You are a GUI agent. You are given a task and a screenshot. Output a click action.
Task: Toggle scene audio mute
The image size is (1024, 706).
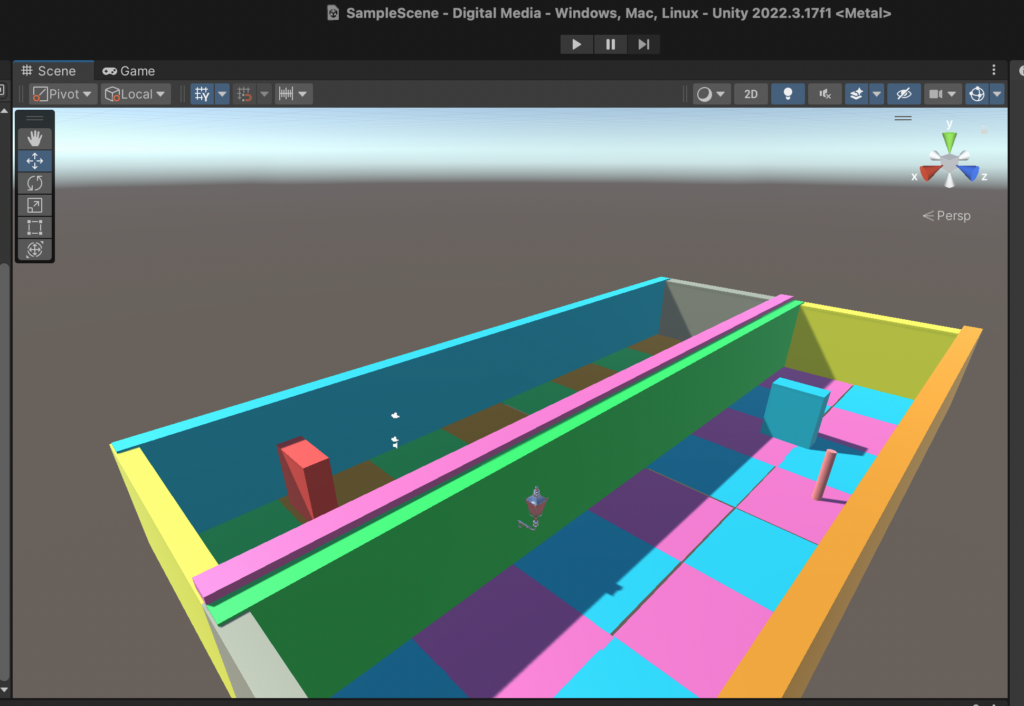coord(824,94)
